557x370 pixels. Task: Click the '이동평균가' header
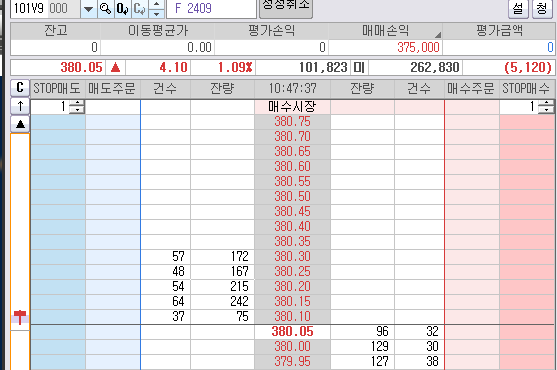pyautogui.click(x=158, y=31)
